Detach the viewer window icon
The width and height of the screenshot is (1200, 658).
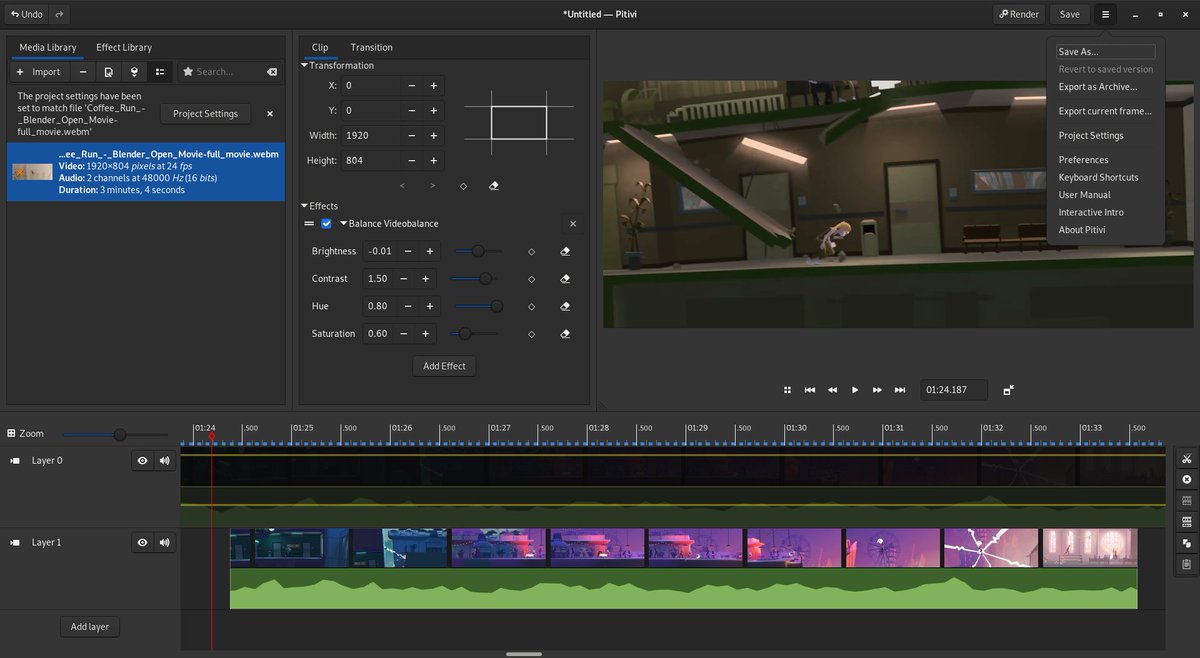(x=1008, y=390)
